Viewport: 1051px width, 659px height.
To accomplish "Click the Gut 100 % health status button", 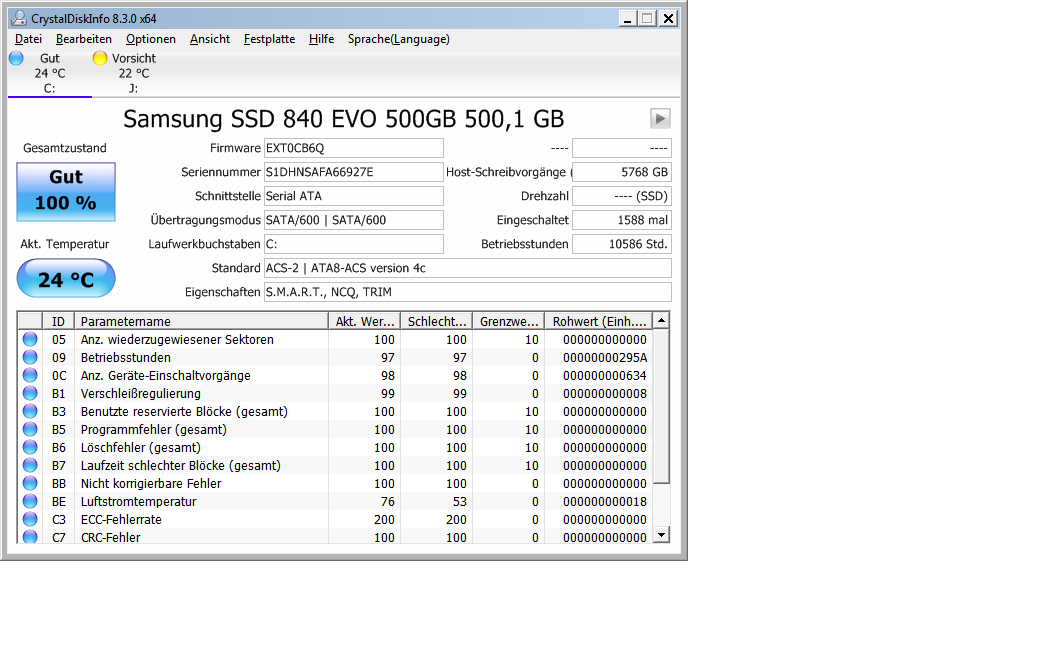I will (x=66, y=192).
